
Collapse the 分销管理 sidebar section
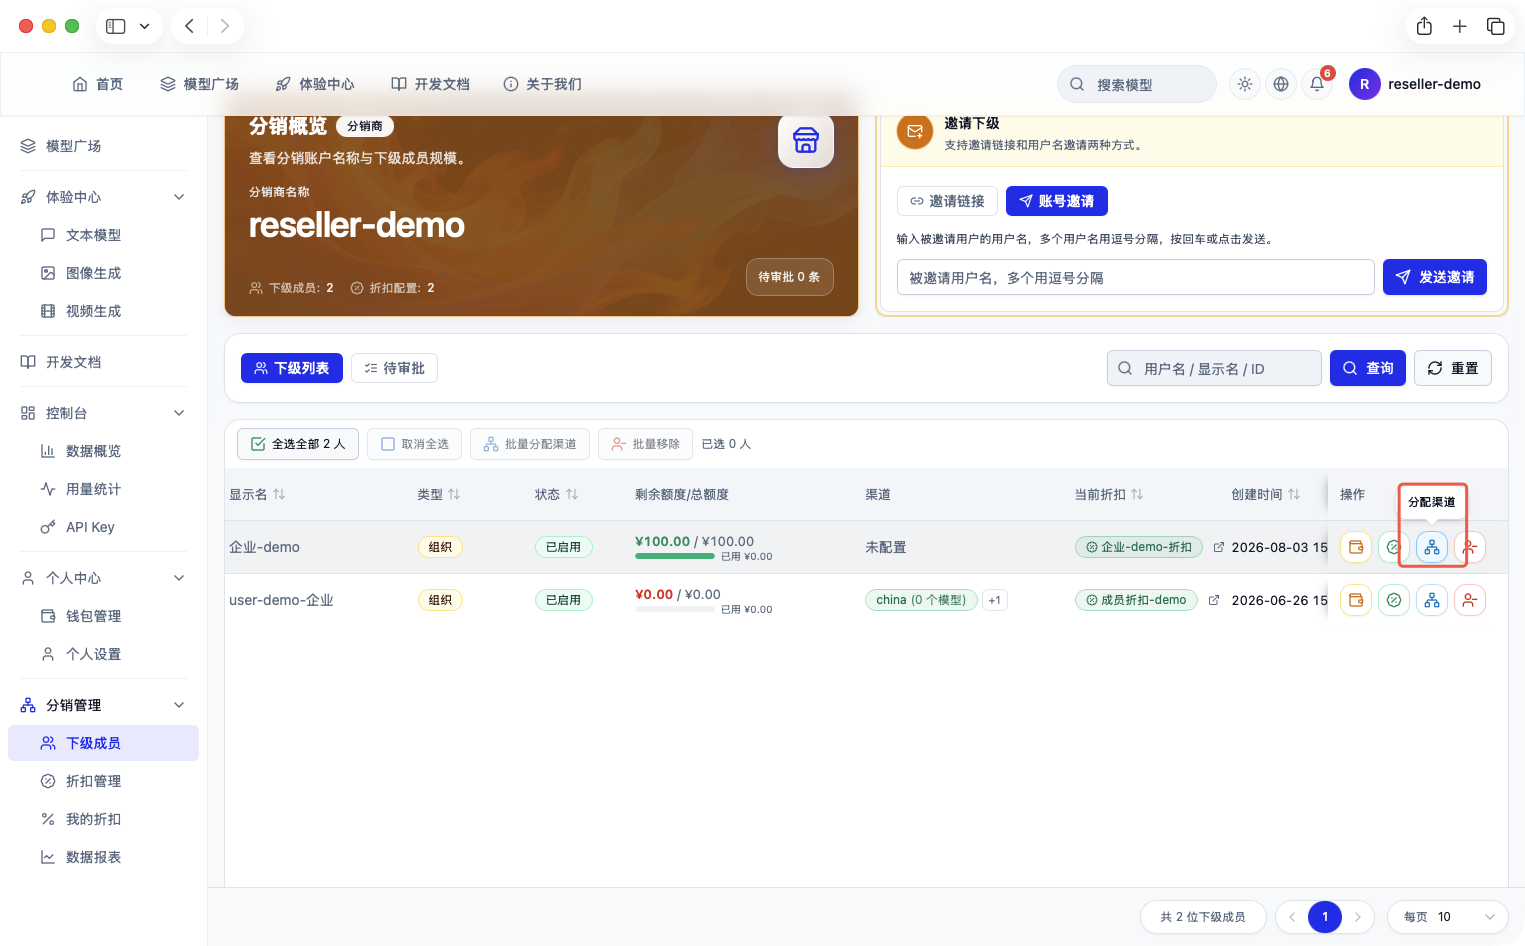(x=179, y=705)
